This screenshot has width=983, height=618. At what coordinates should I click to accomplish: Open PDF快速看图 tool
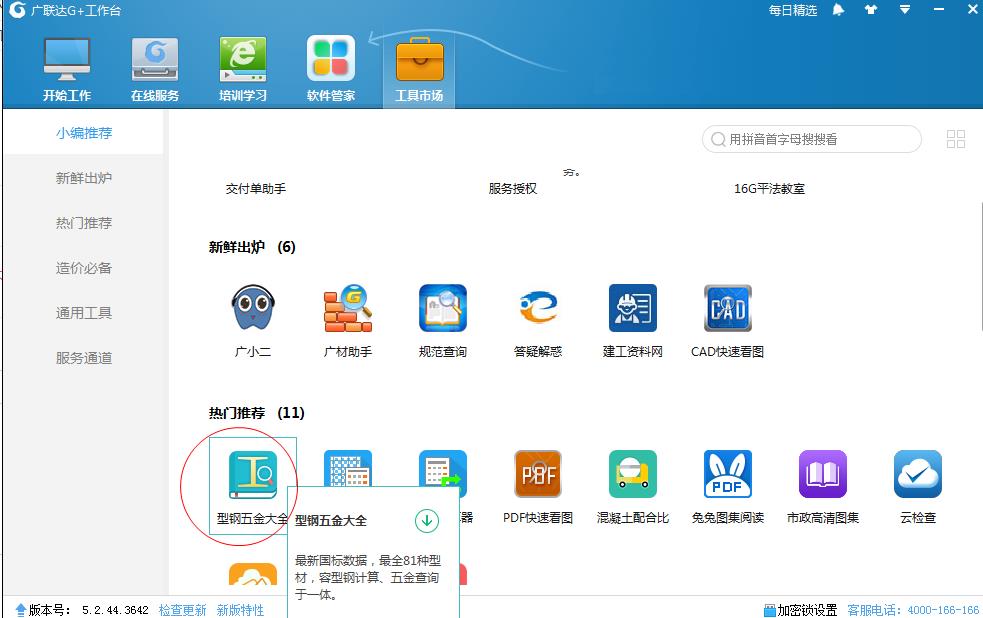pyautogui.click(x=538, y=474)
